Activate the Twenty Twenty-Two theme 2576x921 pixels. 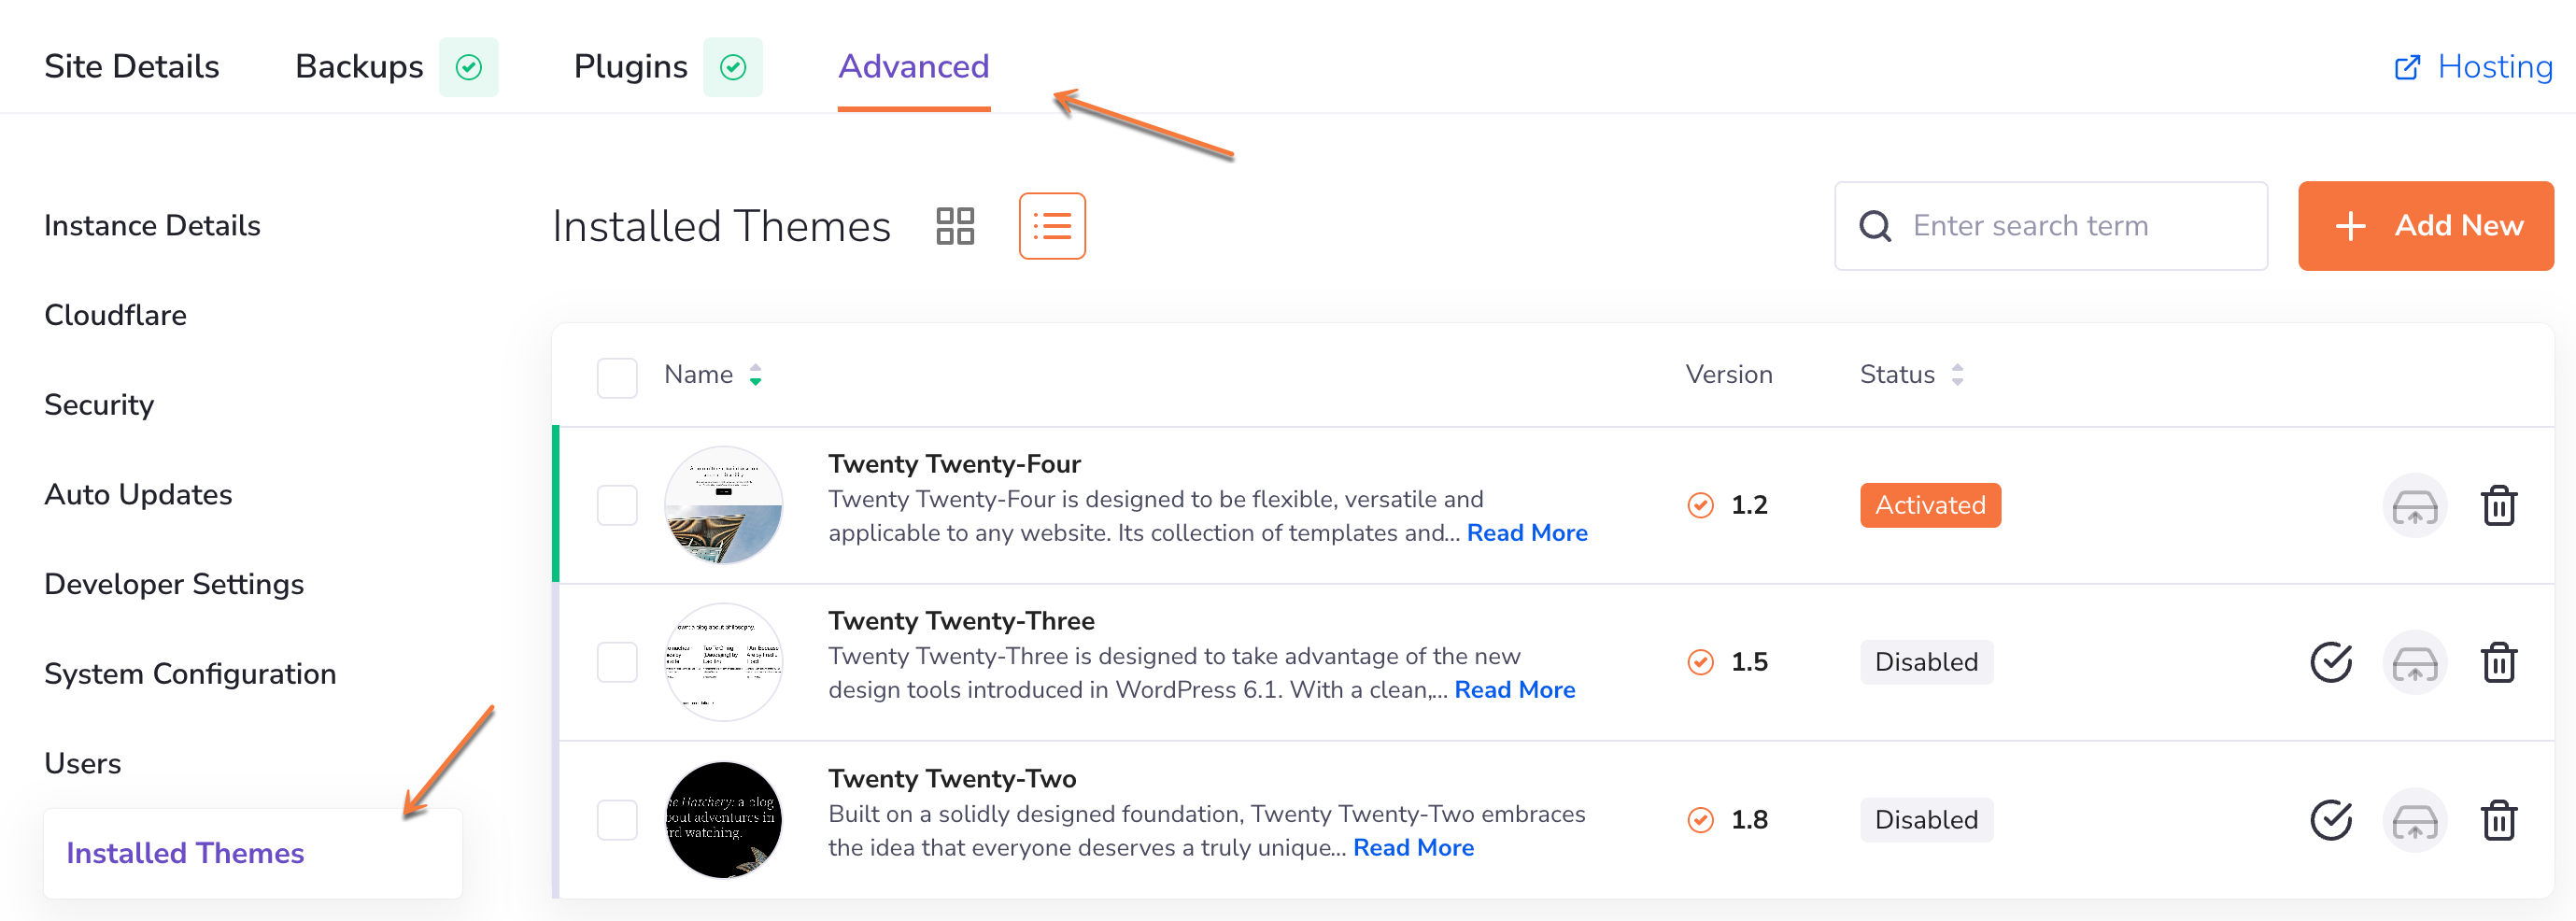click(x=2330, y=821)
